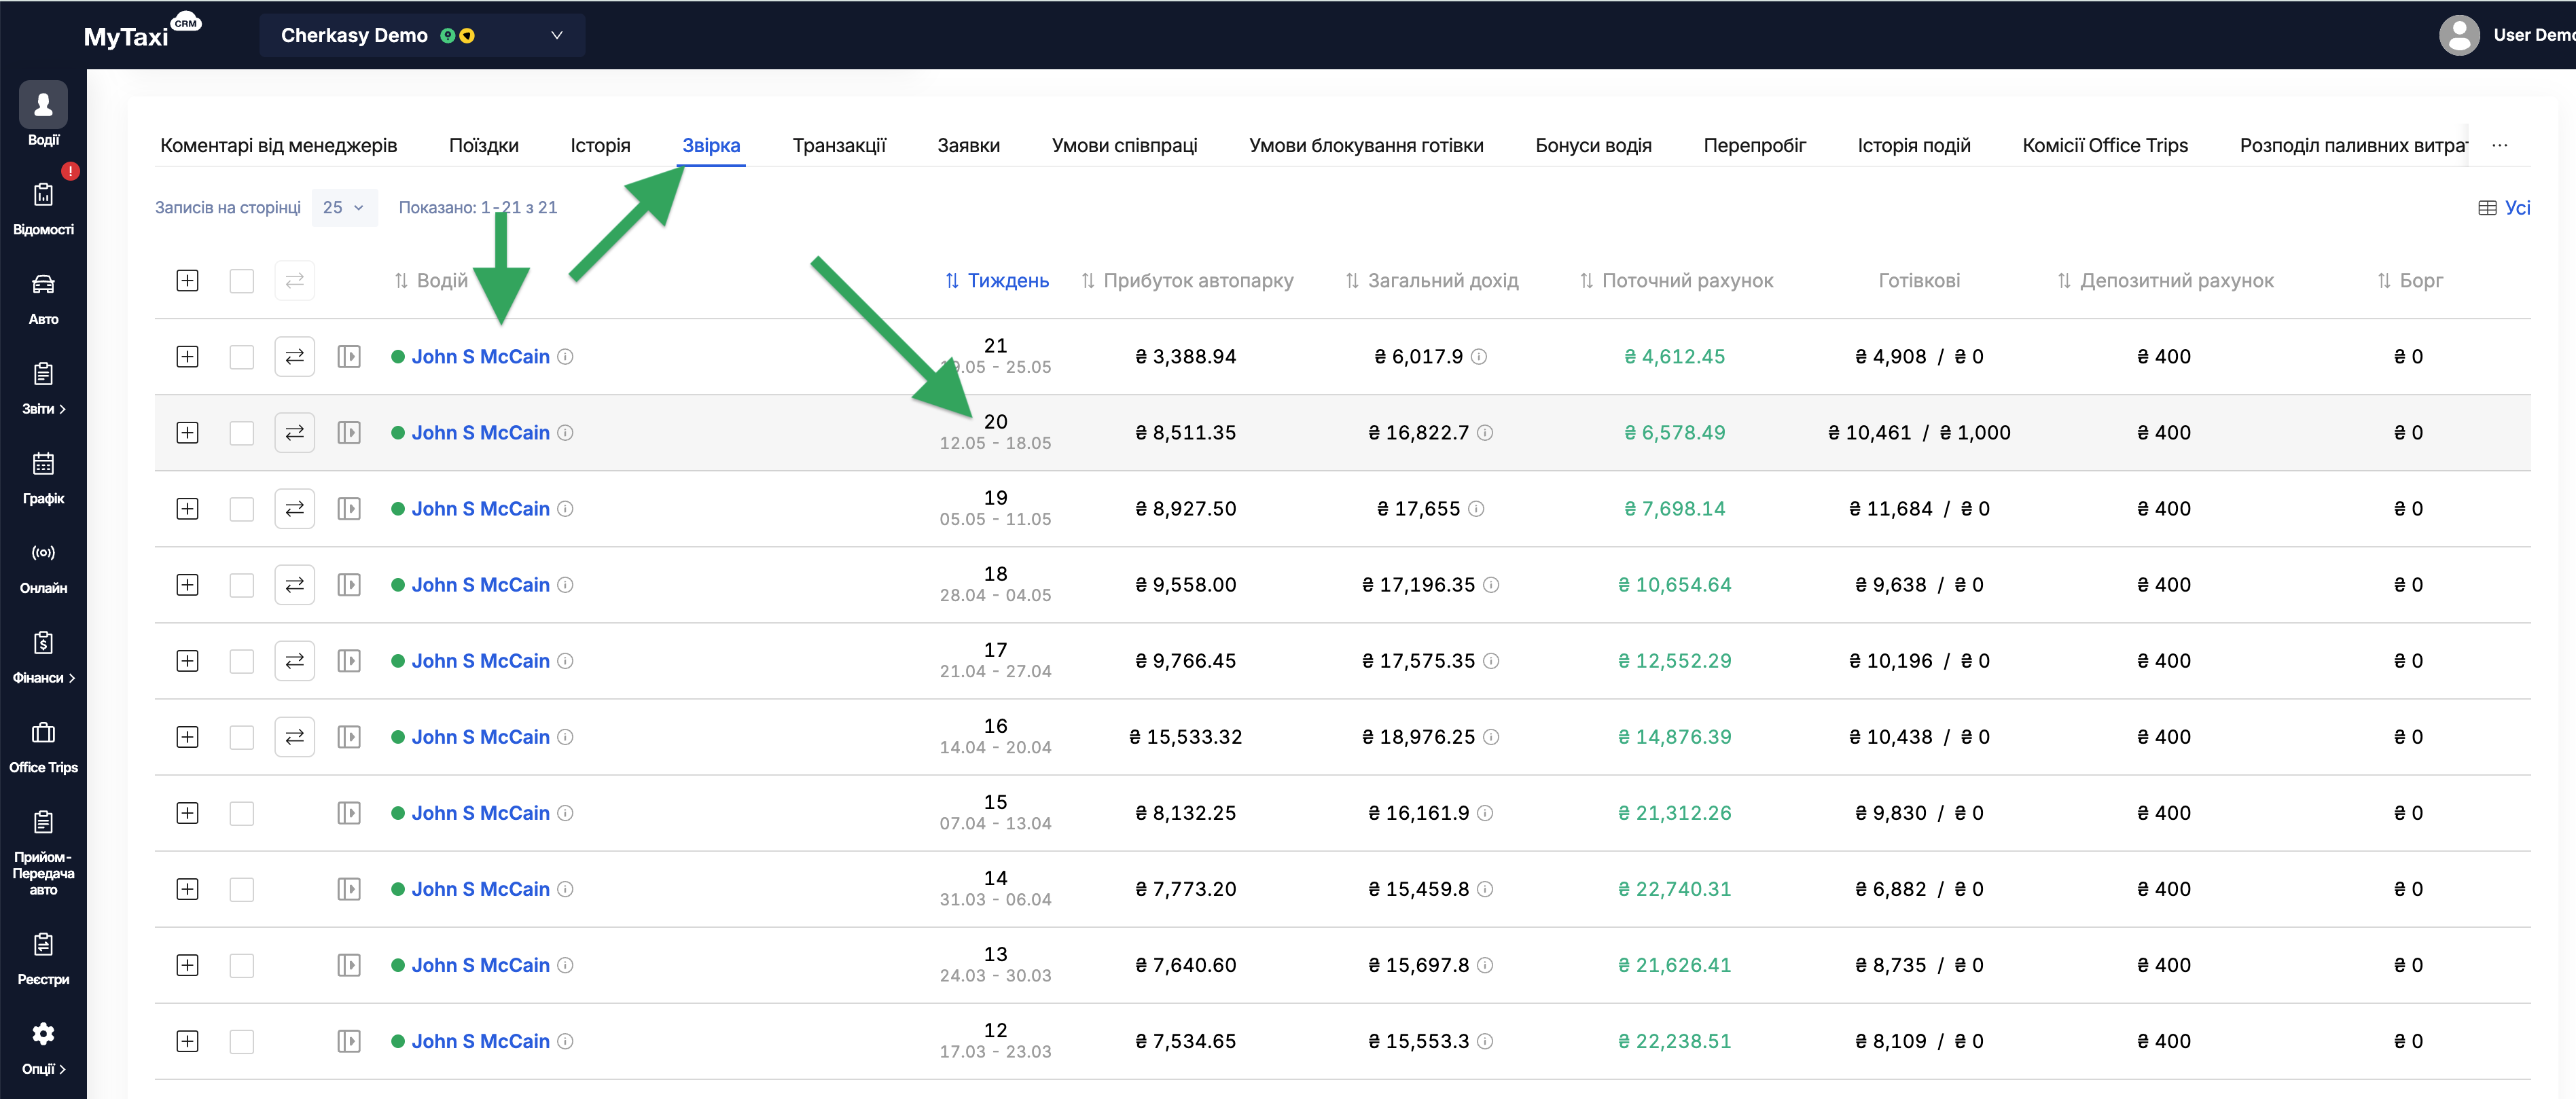Screen dimensions: 2576x1099
Task: Check the row checkbox for week 13
Action: point(242,965)
